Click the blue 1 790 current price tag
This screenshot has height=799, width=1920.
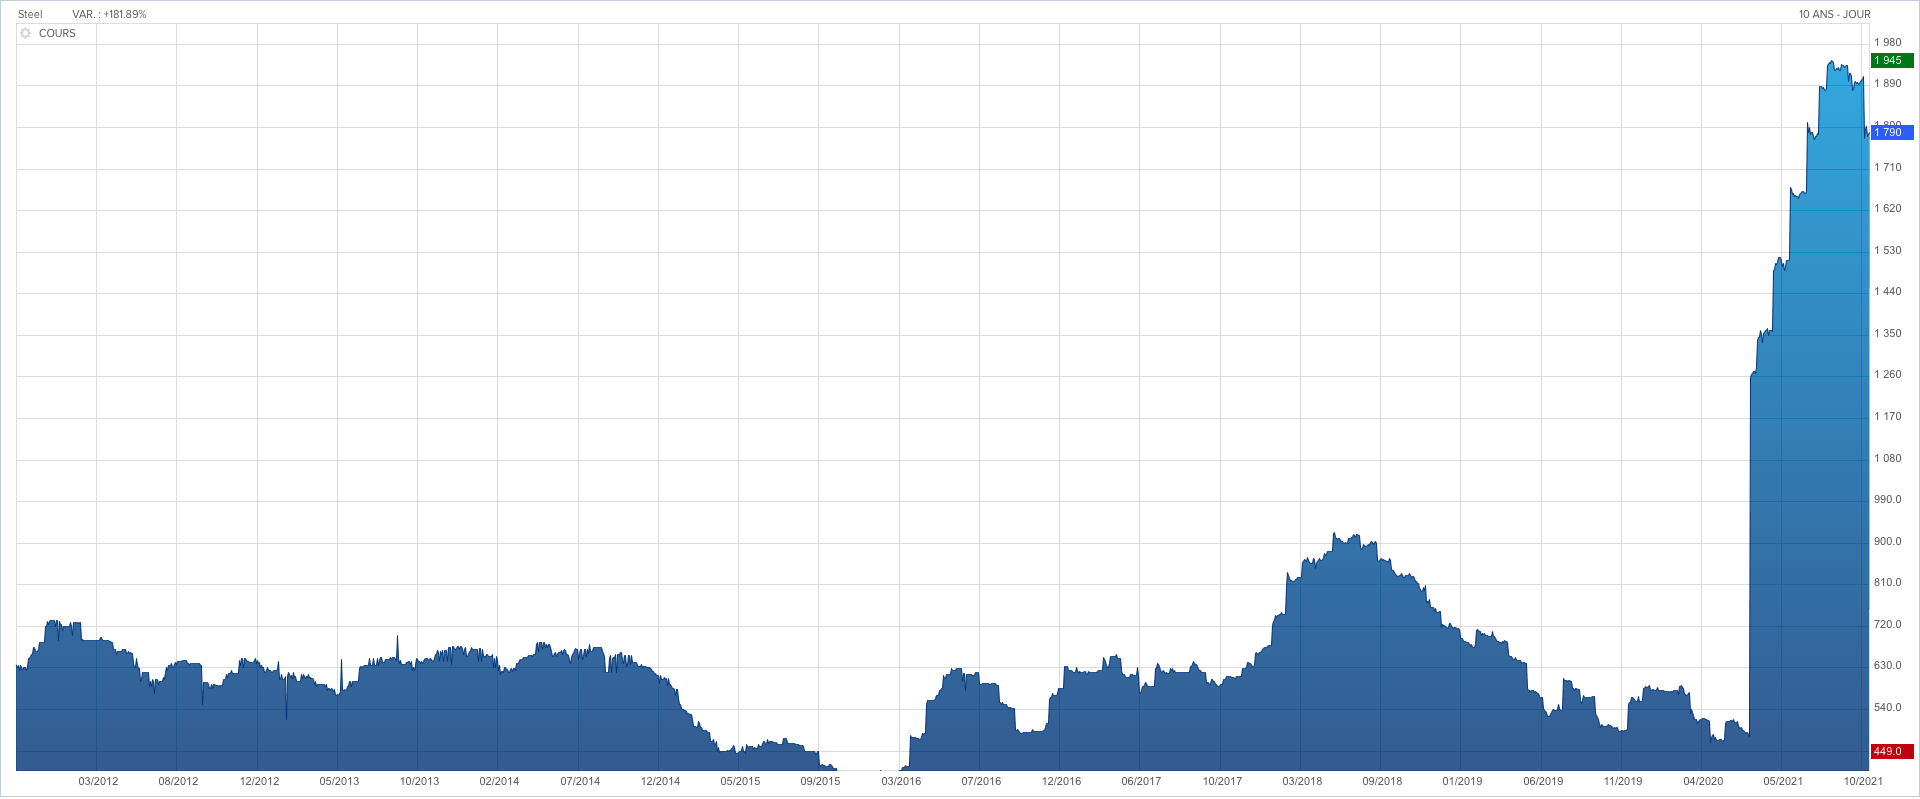click(x=1890, y=132)
